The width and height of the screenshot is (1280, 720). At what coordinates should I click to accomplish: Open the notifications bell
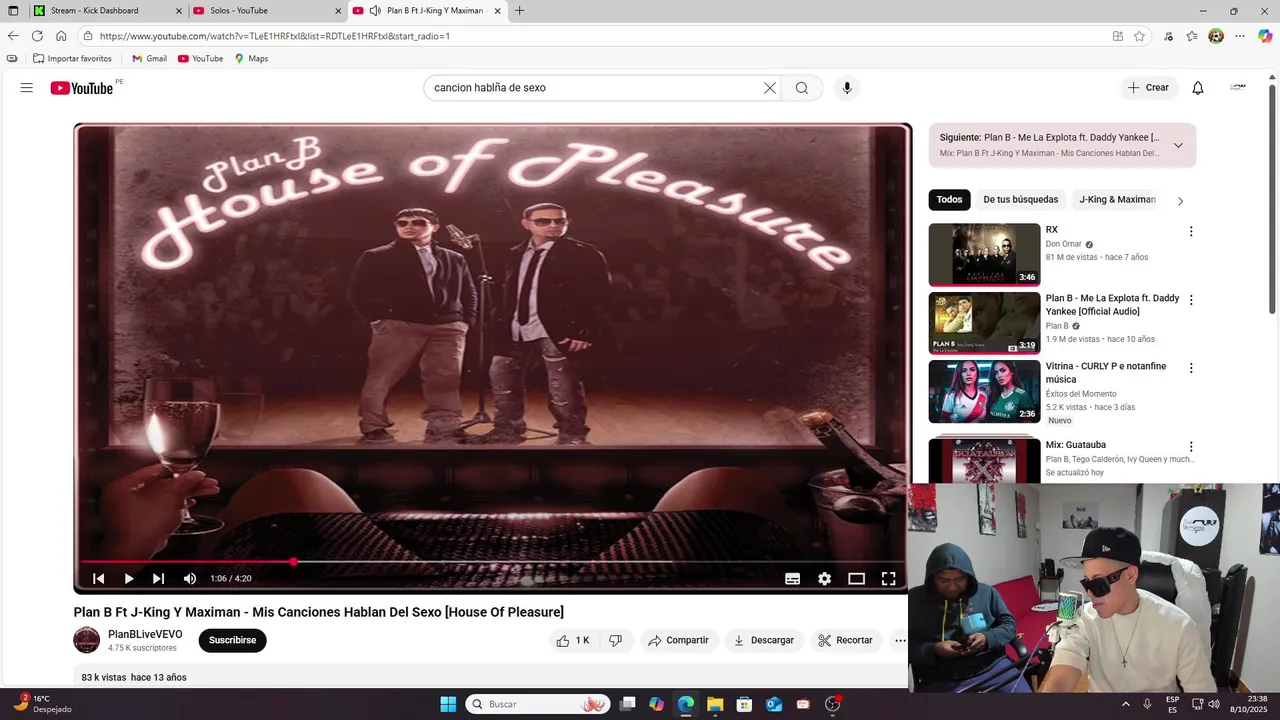(x=1197, y=88)
